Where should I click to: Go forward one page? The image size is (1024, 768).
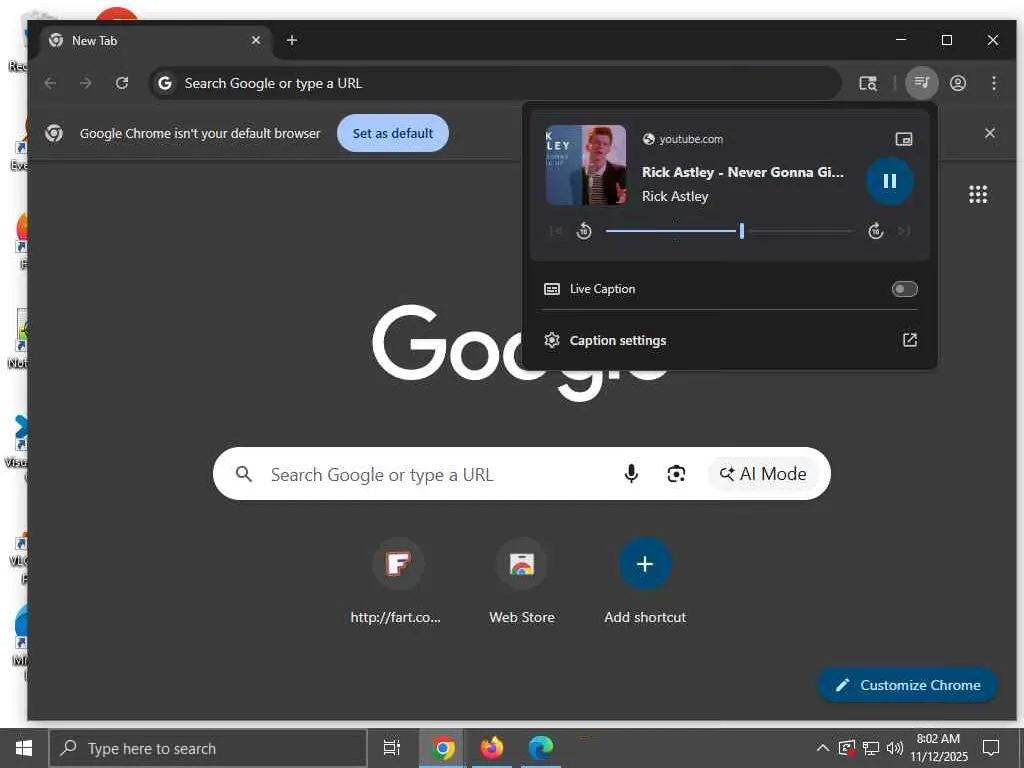(x=86, y=83)
